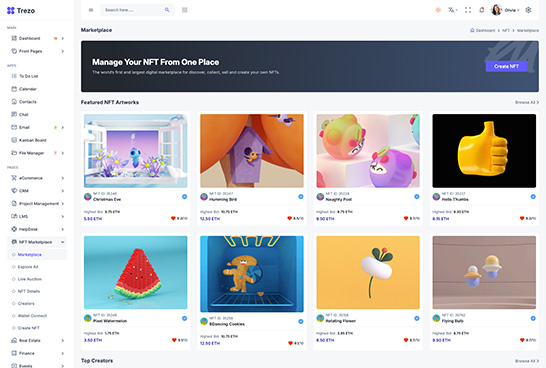
Task: Open the Pixel Watermelon artwork thumbnail
Action: [135, 272]
